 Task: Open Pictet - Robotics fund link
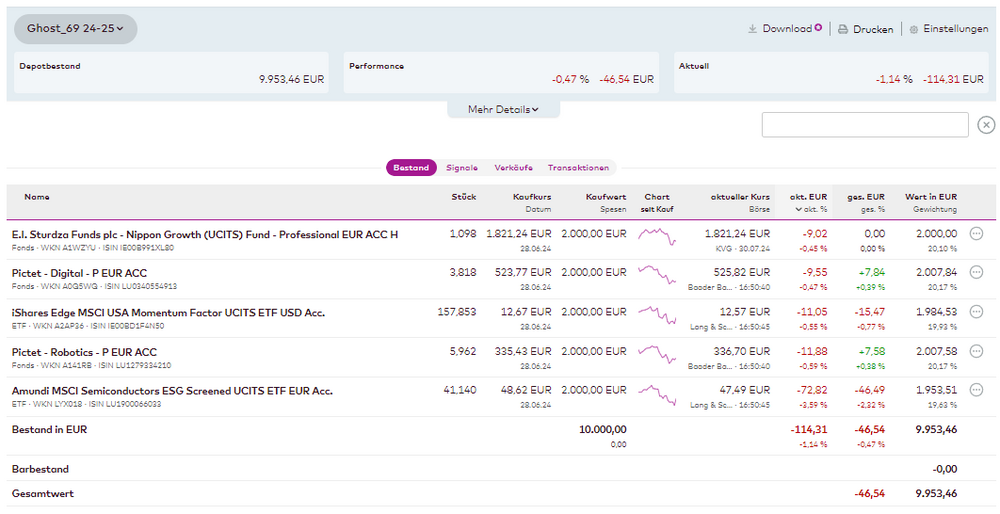coord(84,351)
